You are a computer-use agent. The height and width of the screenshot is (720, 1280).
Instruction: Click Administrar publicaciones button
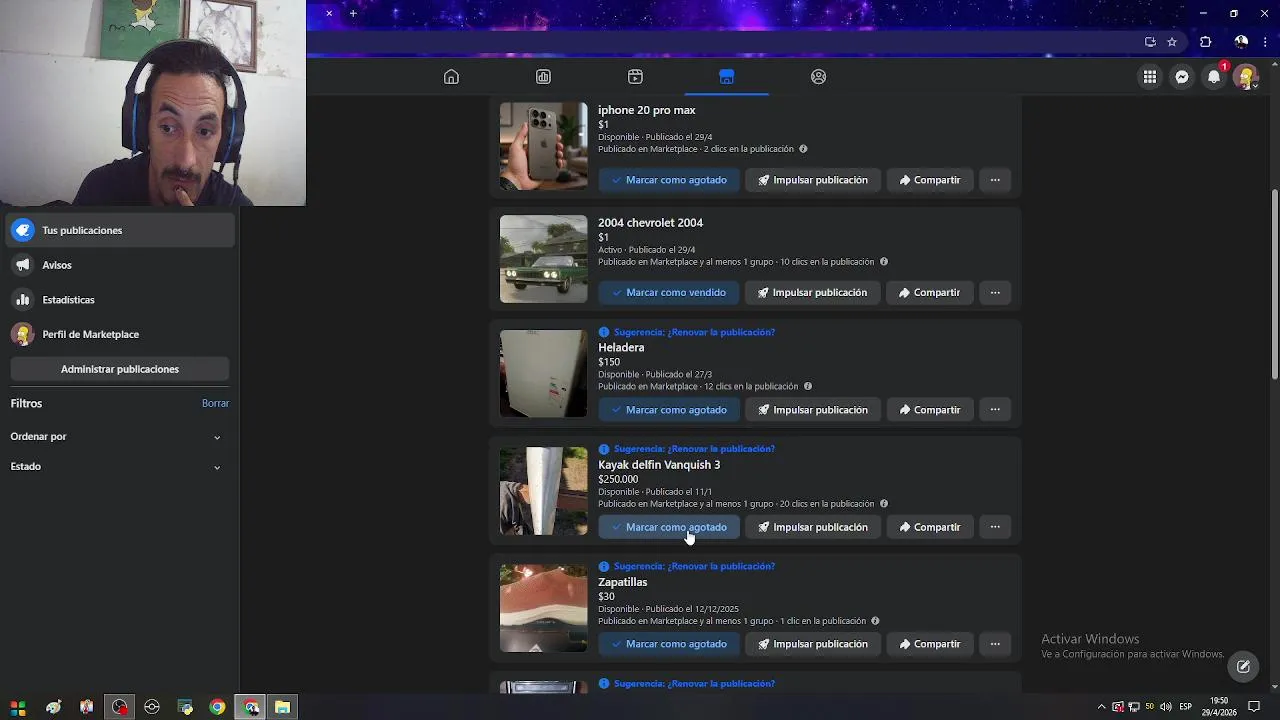coord(120,369)
